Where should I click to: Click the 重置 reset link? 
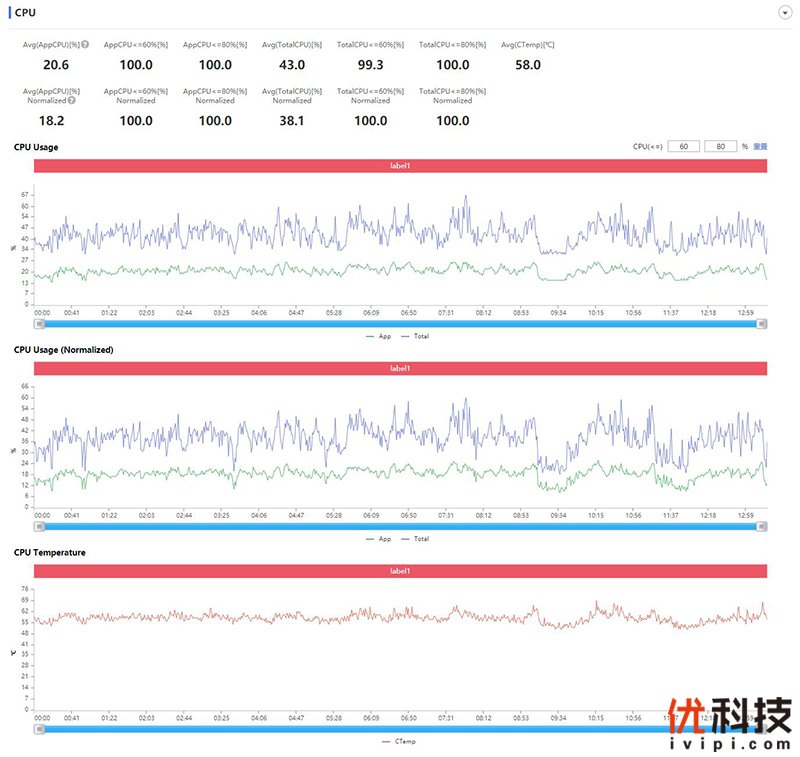click(760, 146)
